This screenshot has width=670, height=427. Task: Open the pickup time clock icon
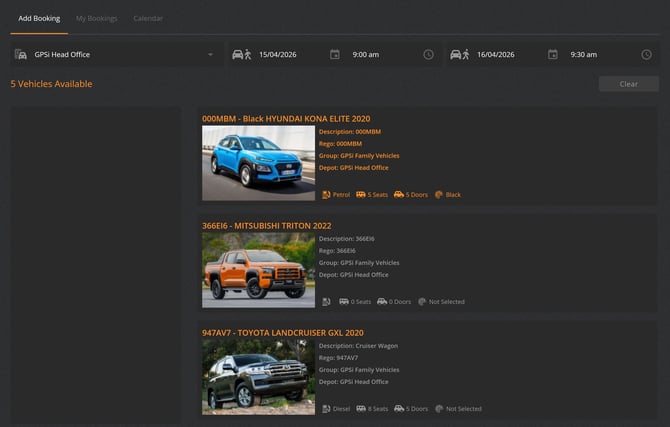pyautogui.click(x=428, y=54)
